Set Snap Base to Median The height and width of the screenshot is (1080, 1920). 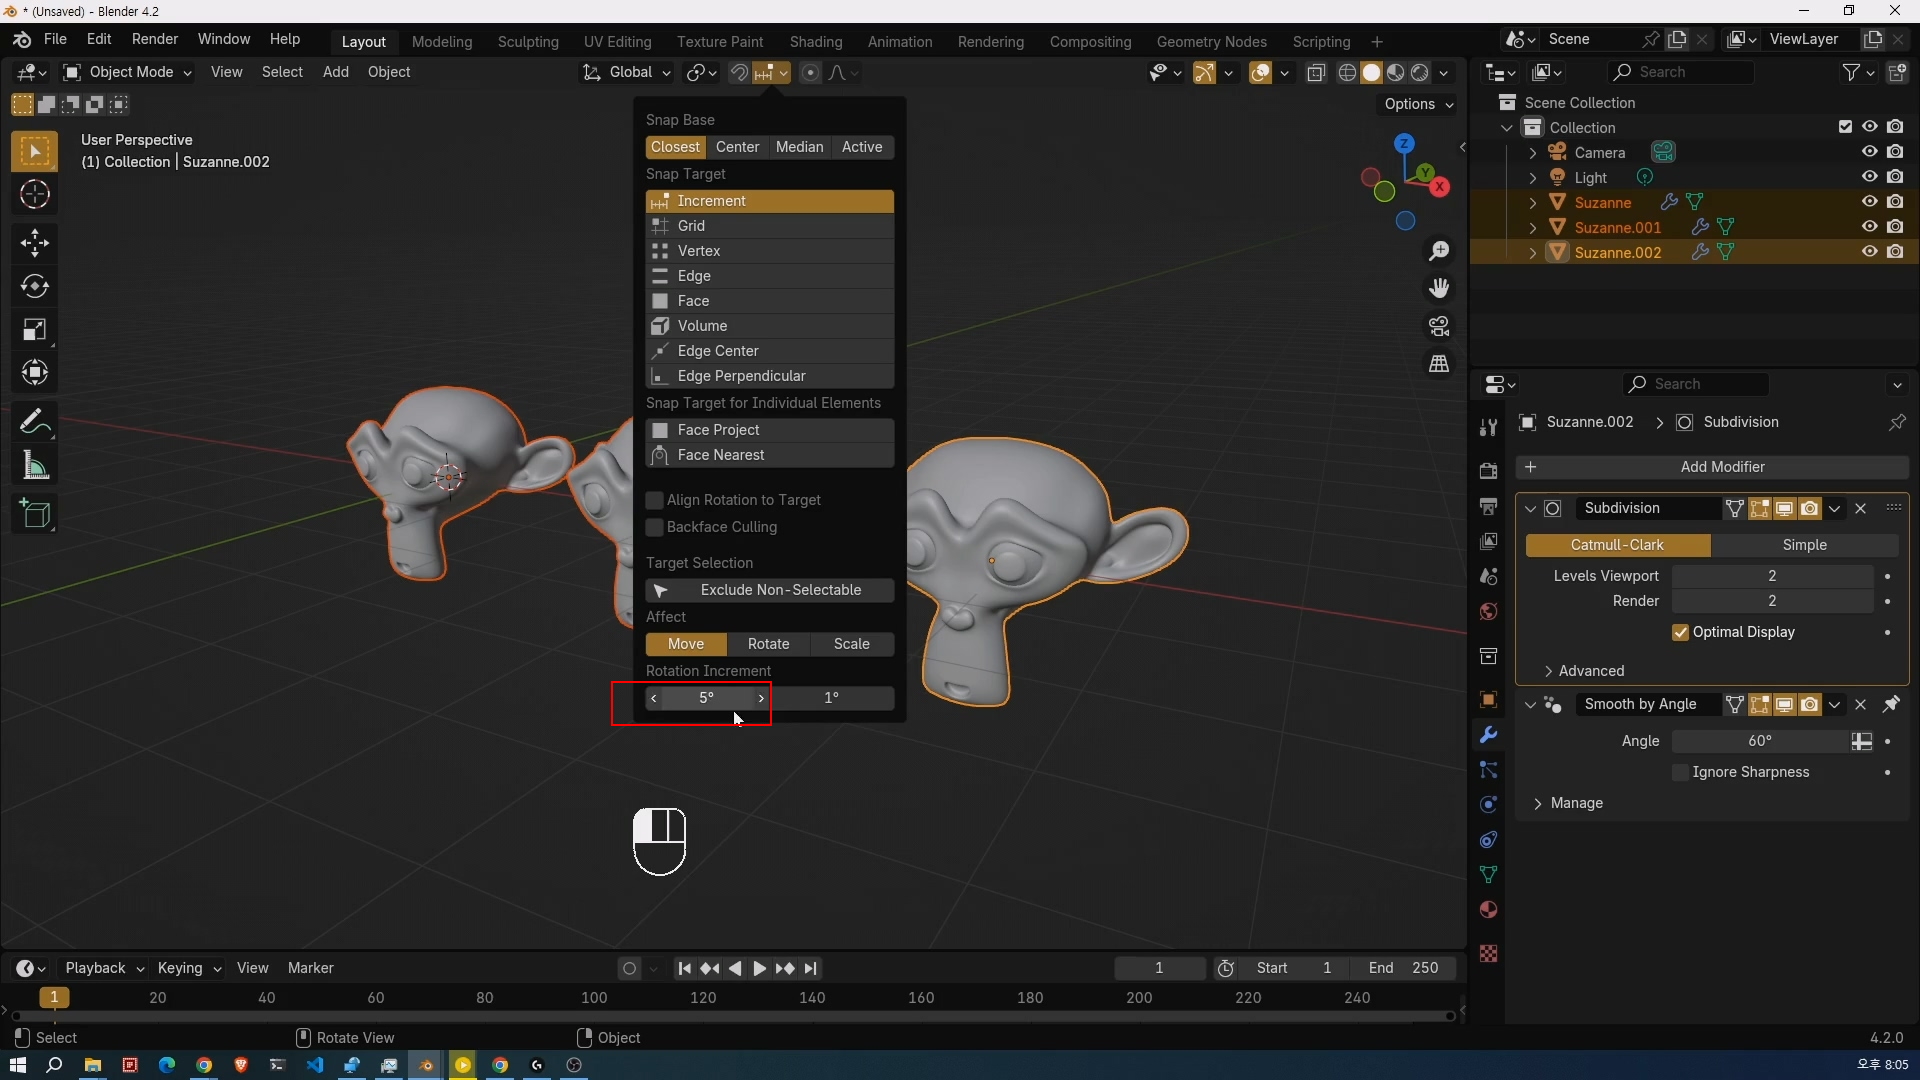[799, 147]
